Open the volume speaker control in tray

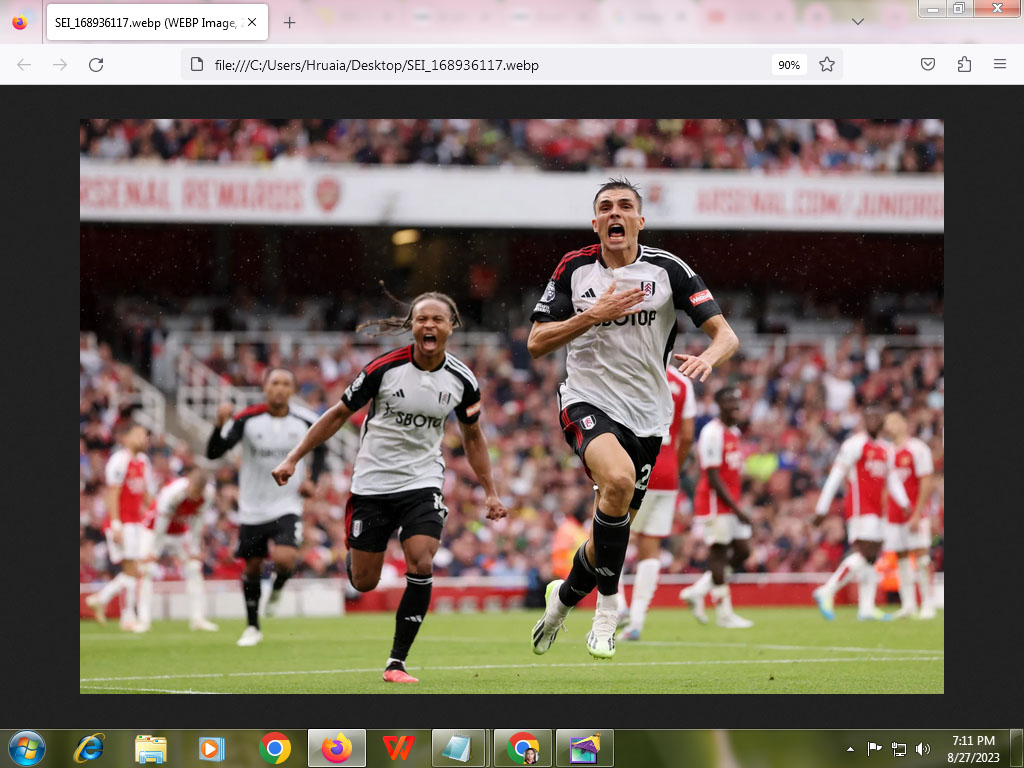[x=922, y=748]
